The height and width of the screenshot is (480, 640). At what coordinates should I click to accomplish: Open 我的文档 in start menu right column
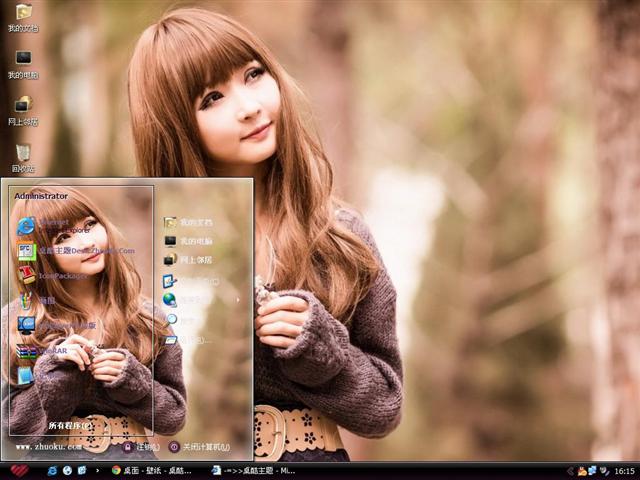tap(188, 222)
